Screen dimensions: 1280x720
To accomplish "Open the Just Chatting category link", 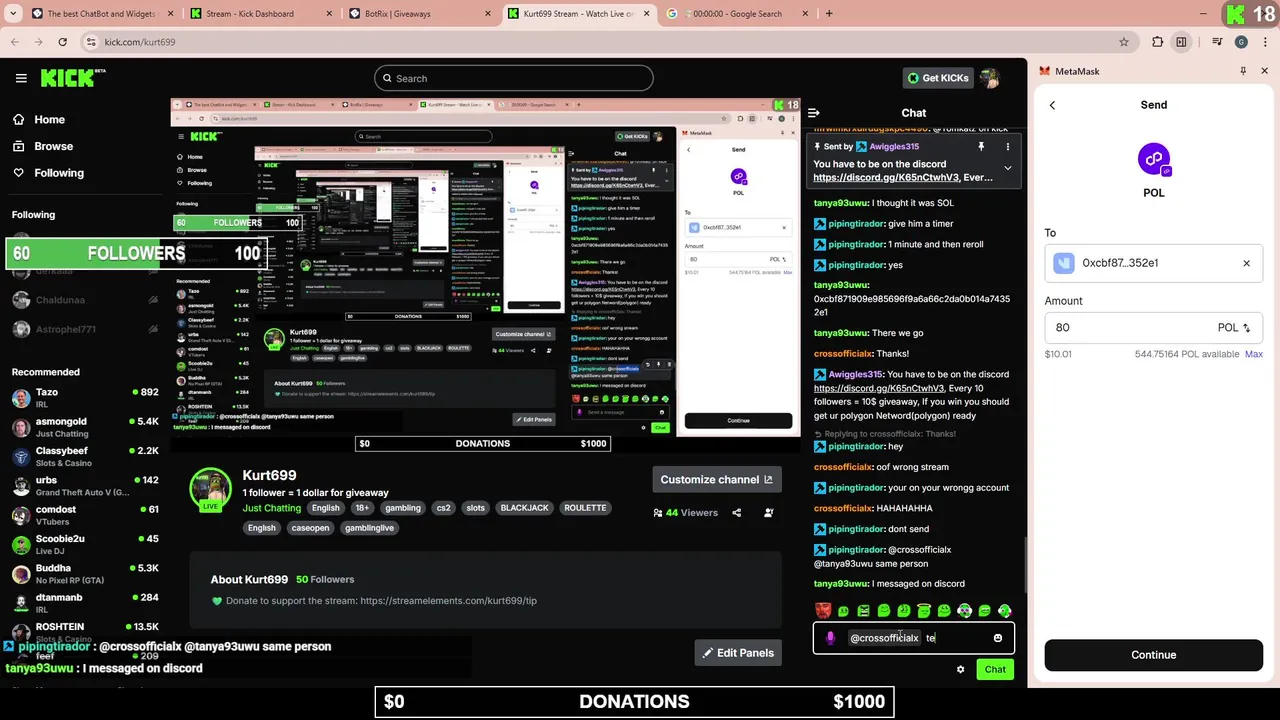I will pos(272,508).
